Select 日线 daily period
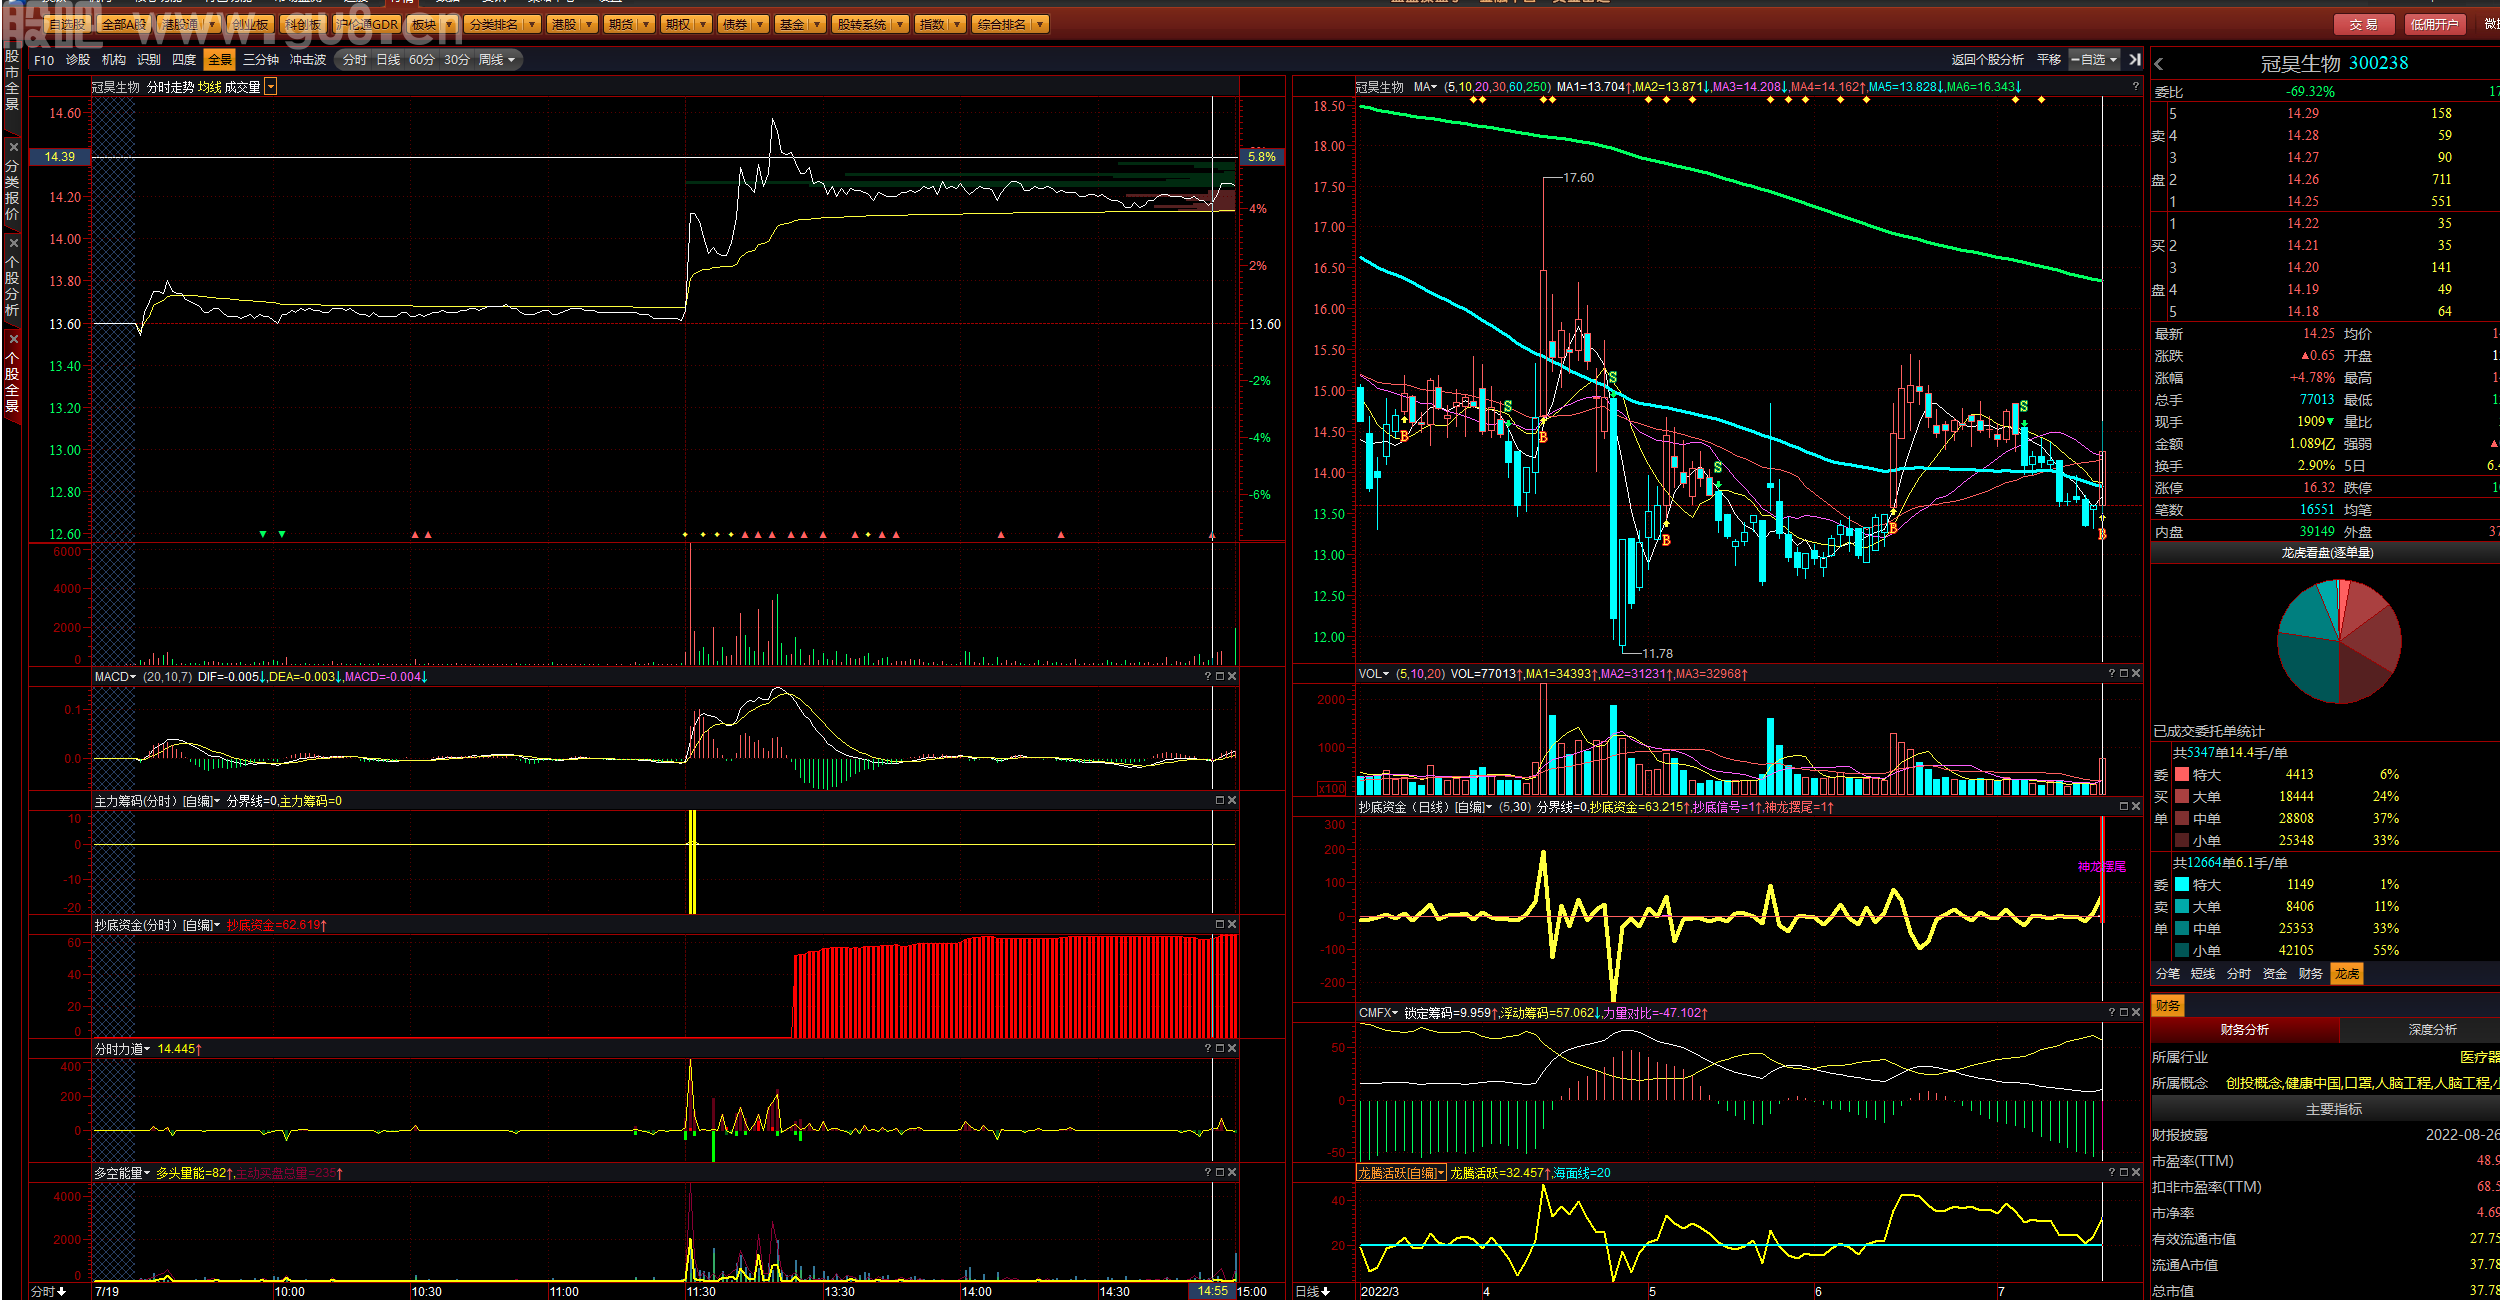The image size is (2500, 1300). click(x=388, y=60)
